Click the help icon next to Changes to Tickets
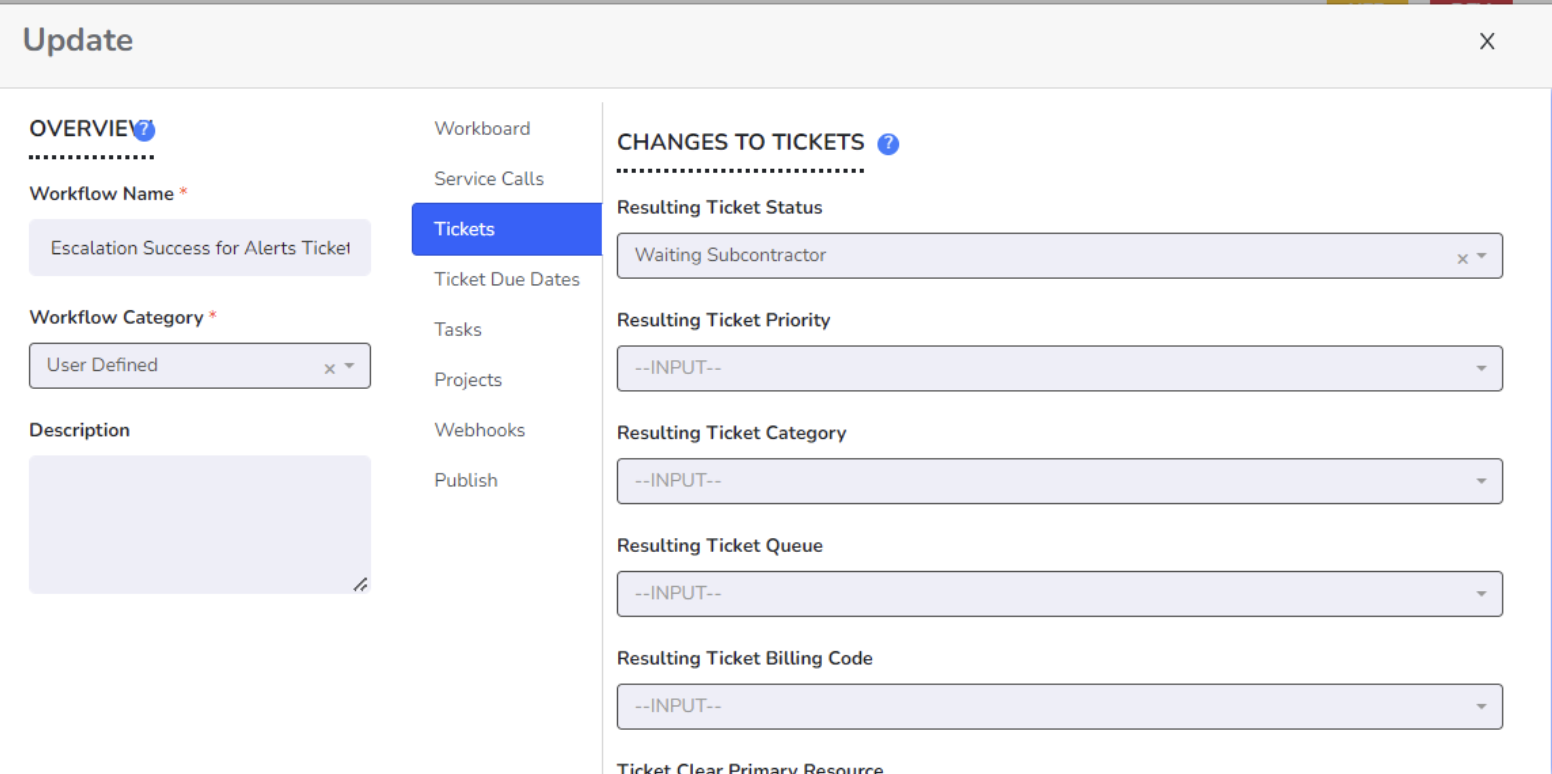The width and height of the screenshot is (1552, 774). 888,144
